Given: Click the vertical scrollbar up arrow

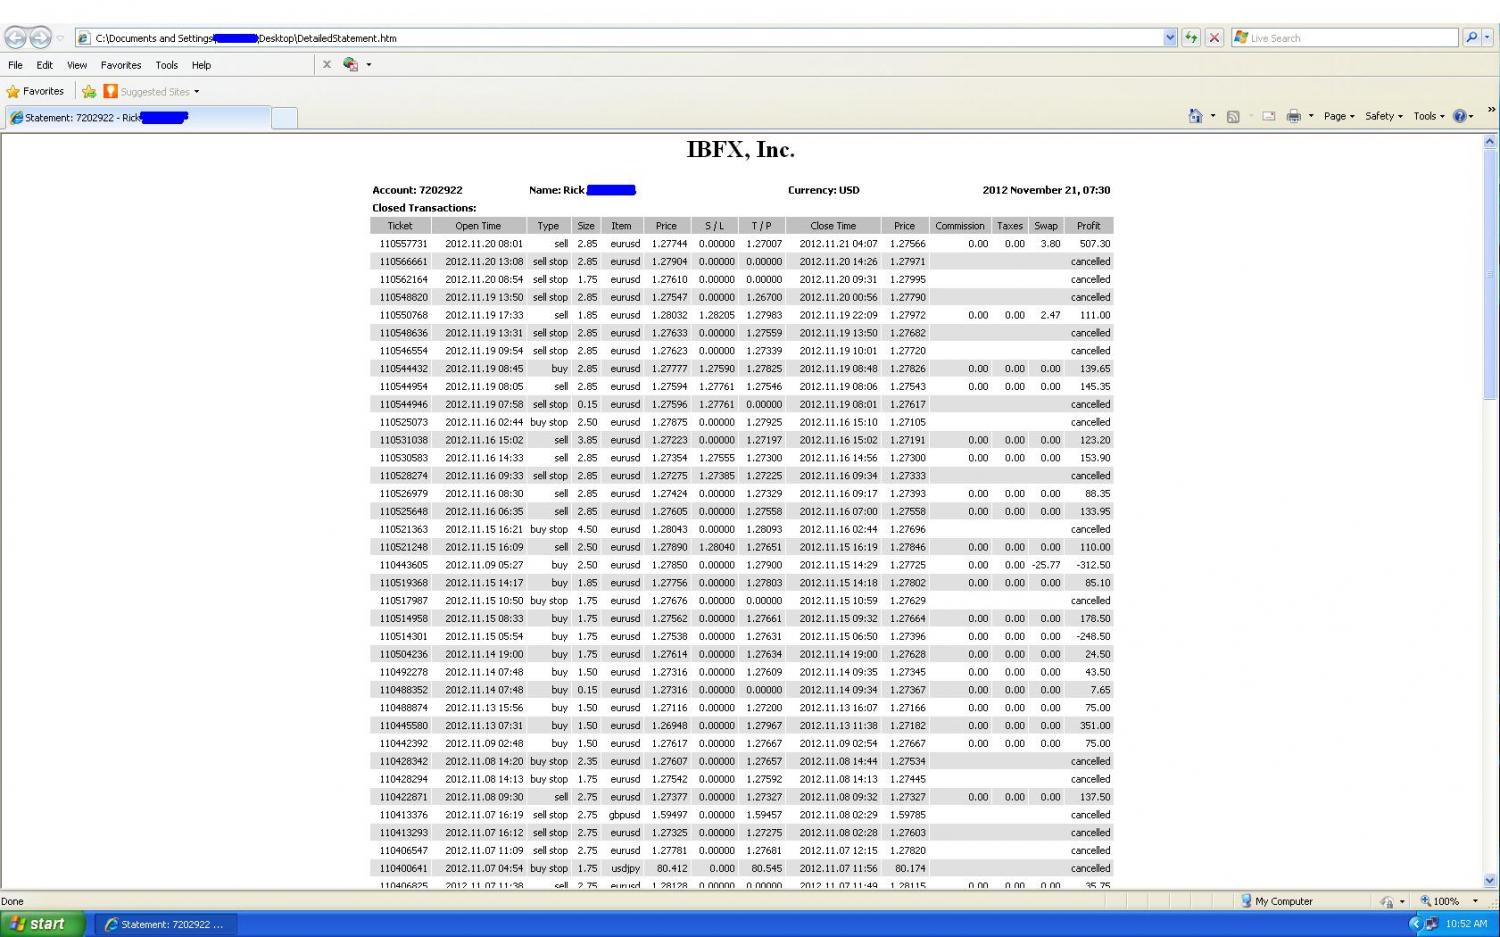Looking at the screenshot, I should pyautogui.click(x=1490, y=142).
